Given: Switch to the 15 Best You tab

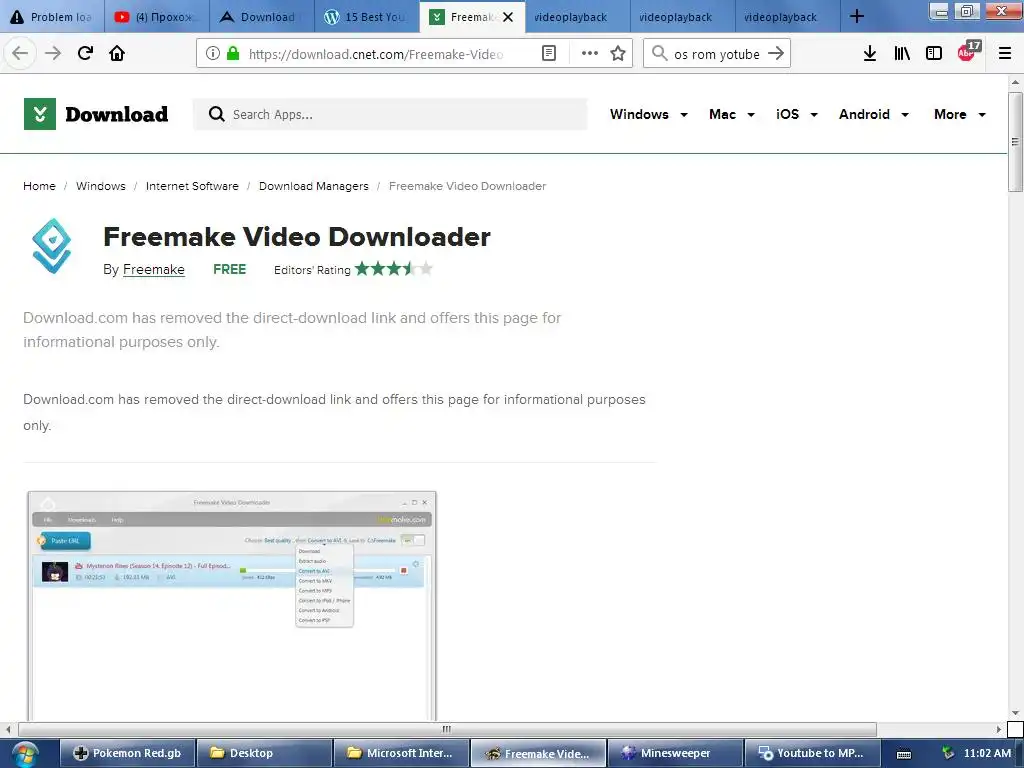Looking at the screenshot, I should (x=366, y=17).
